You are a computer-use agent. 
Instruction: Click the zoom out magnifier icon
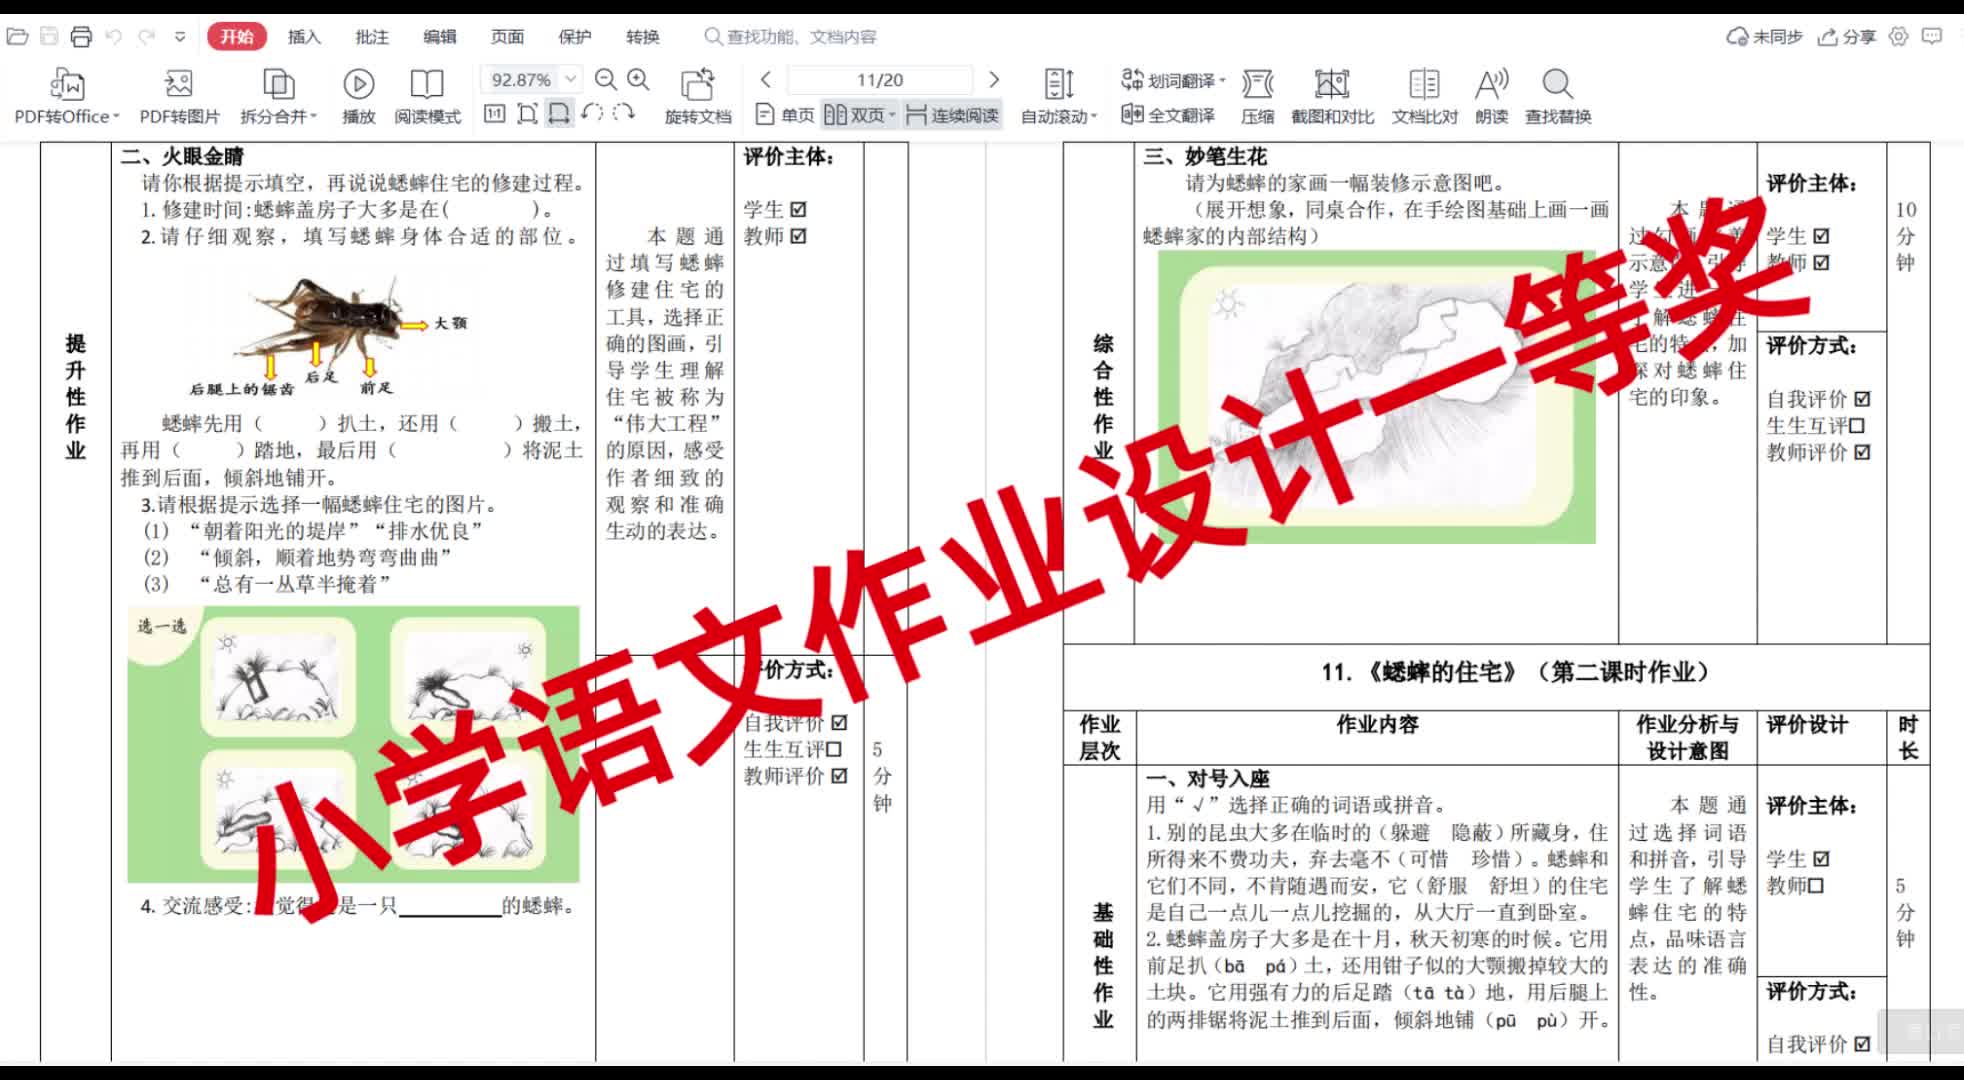(606, 80)
